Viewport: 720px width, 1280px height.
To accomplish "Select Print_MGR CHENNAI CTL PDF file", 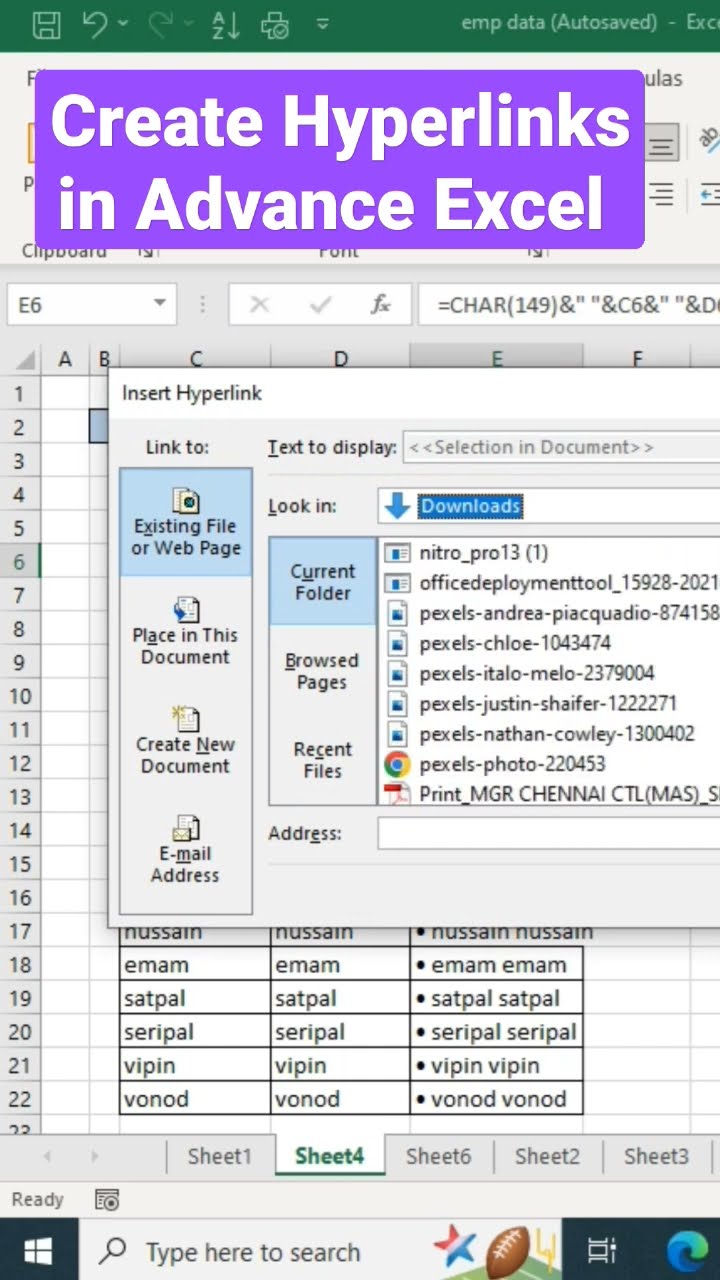I will tap(552, 794).
